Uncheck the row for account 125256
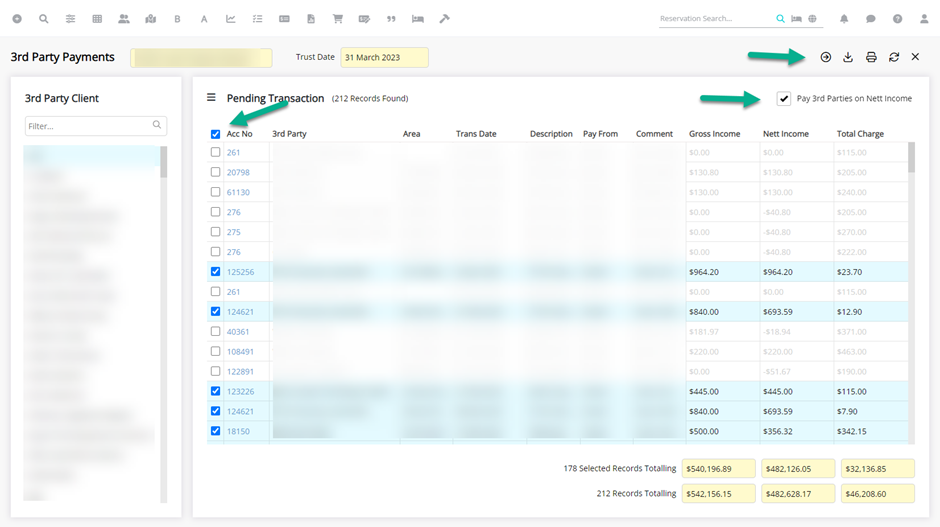 click(216, 272)
